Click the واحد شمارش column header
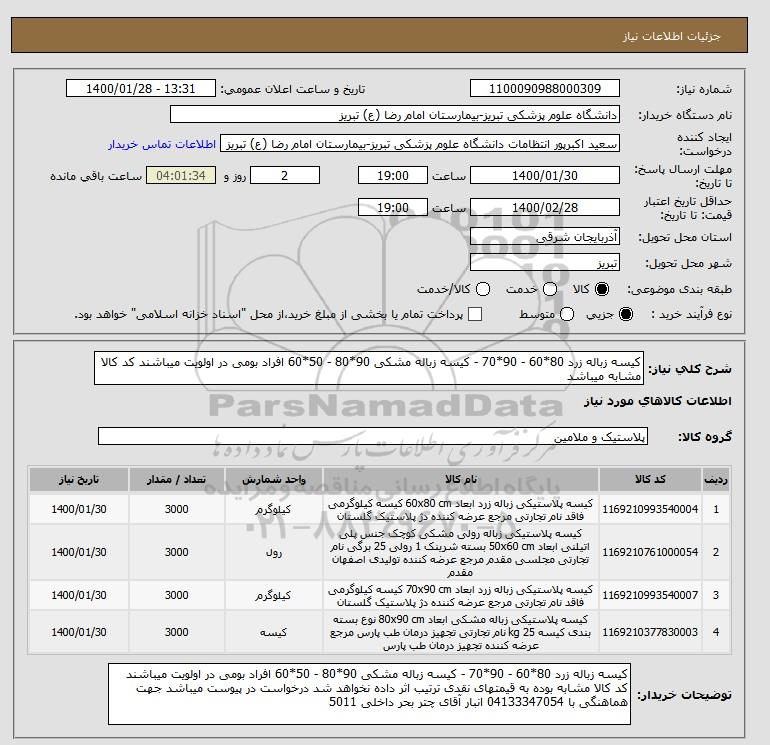 click(x=274, y=479)
